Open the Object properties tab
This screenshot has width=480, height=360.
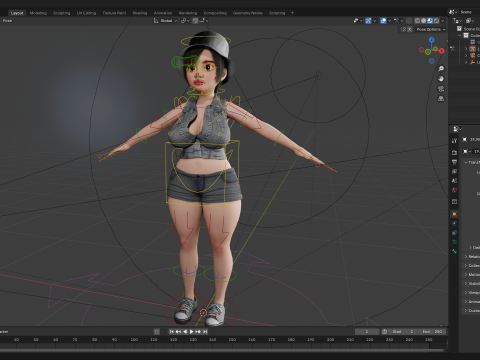(454, 214)
